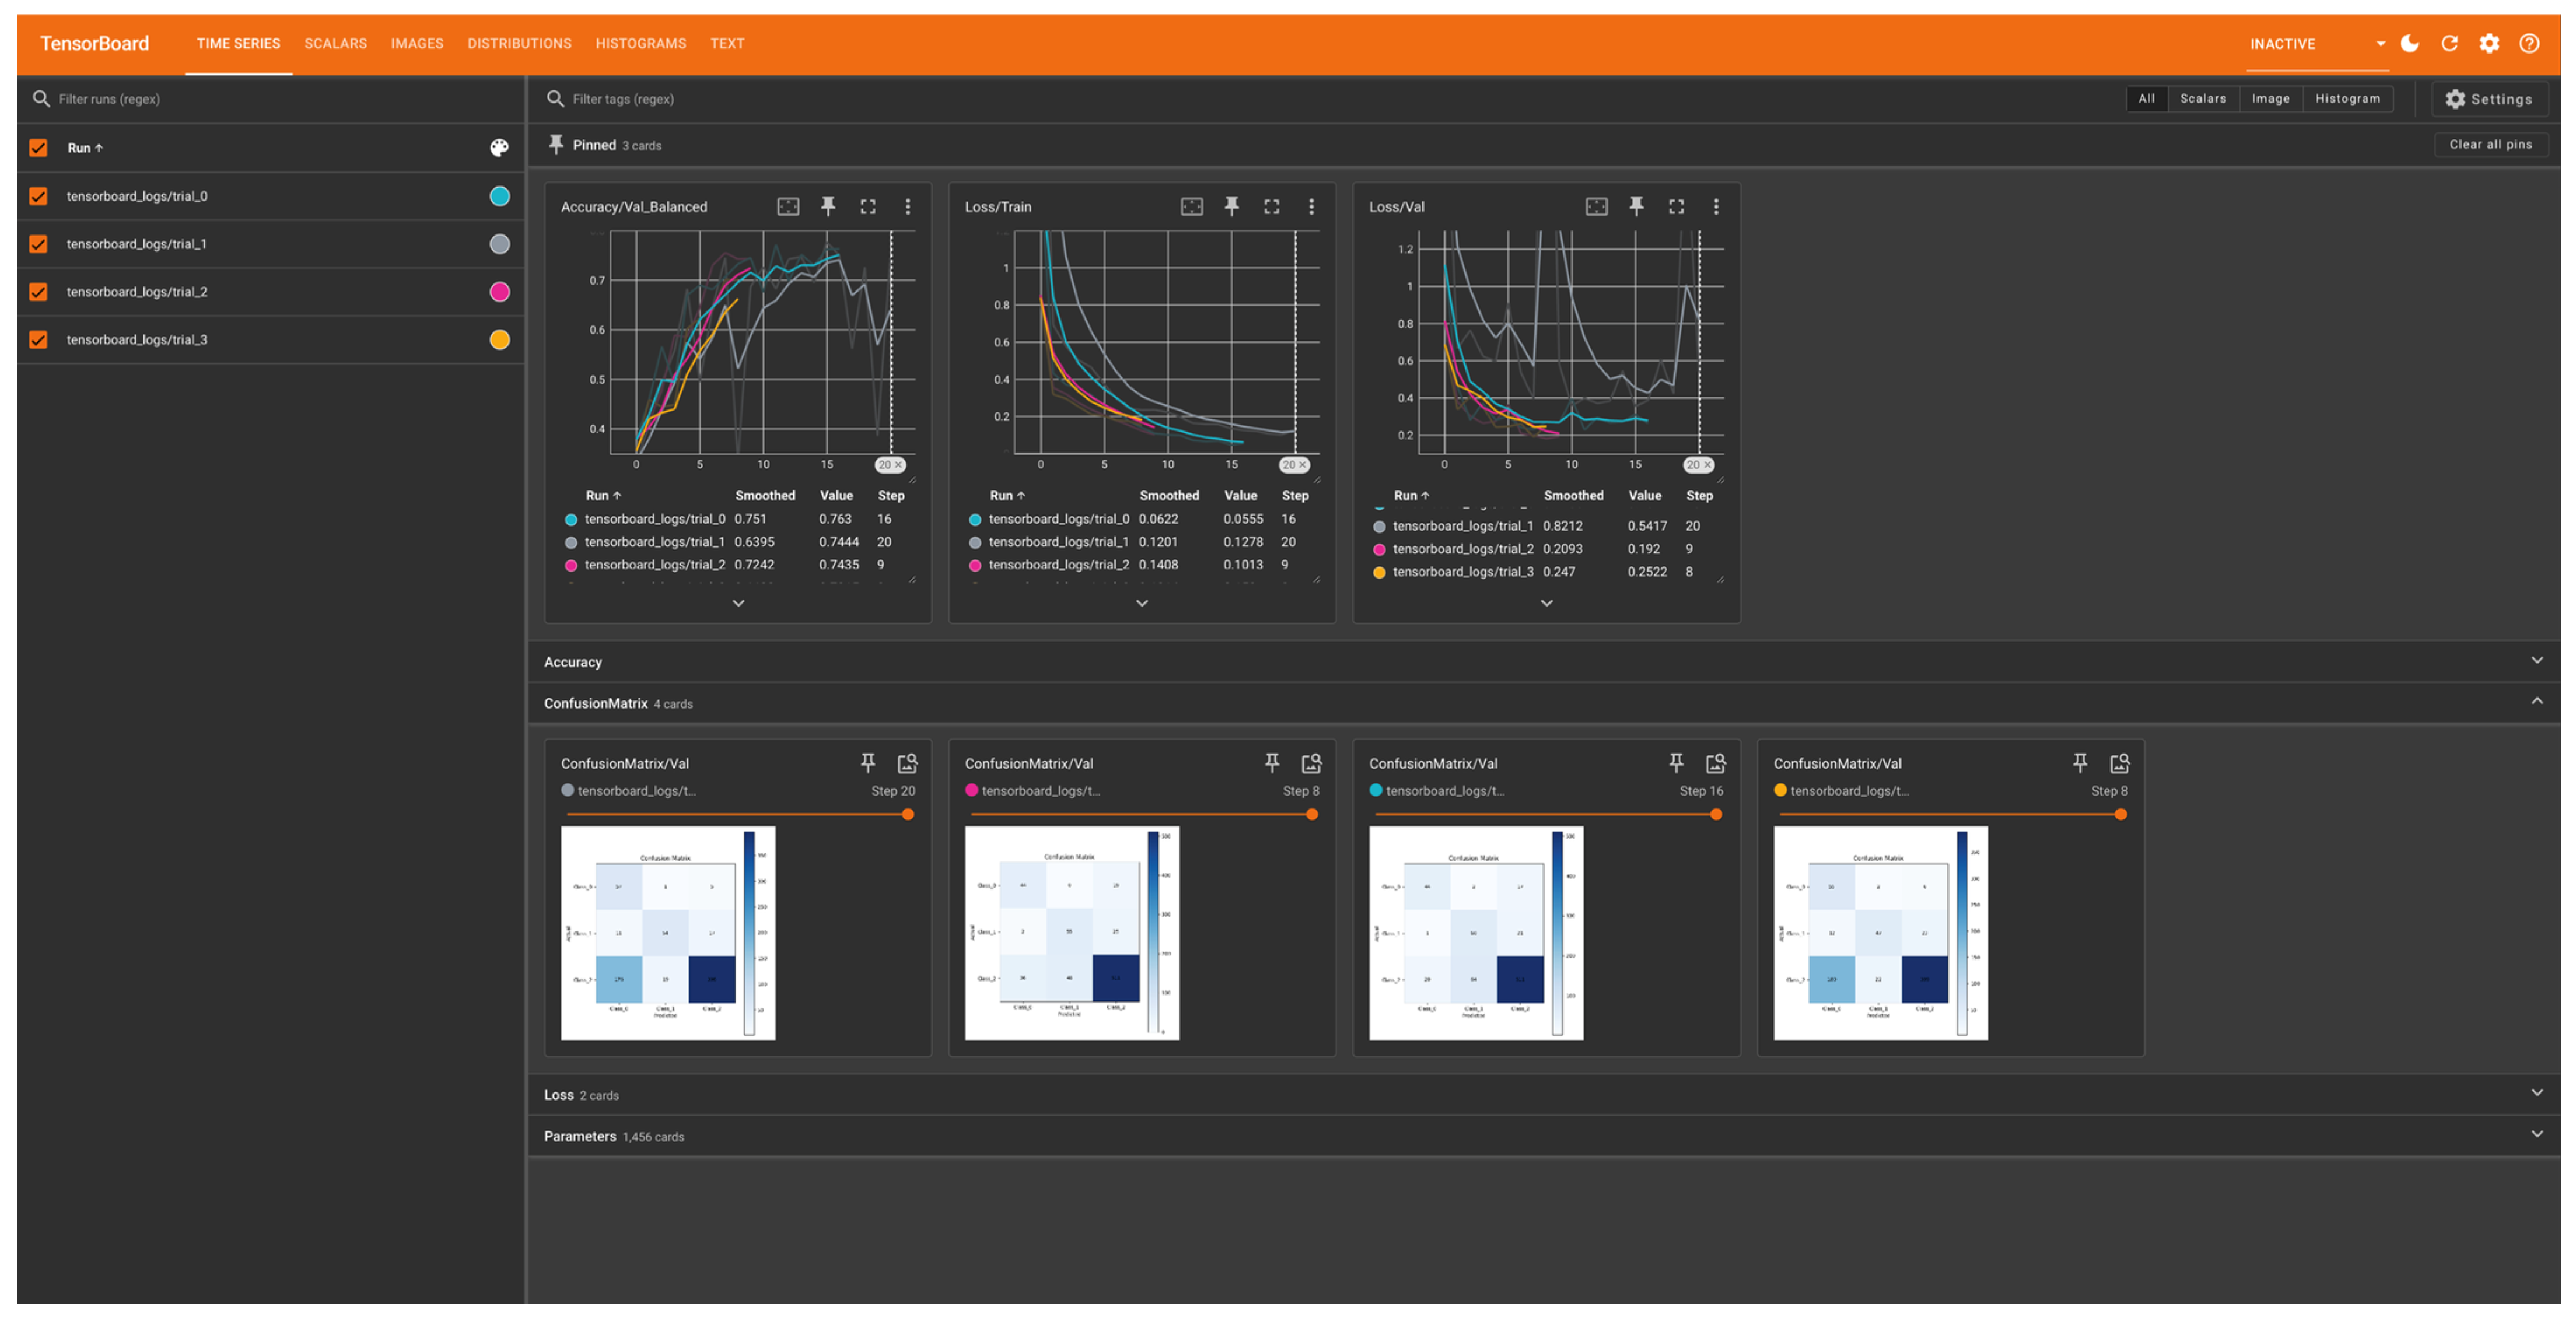Switch to the HISTOGRAMS tab
The height and width of the screenshot is (1321, 2576).
[x=640, y=44]
